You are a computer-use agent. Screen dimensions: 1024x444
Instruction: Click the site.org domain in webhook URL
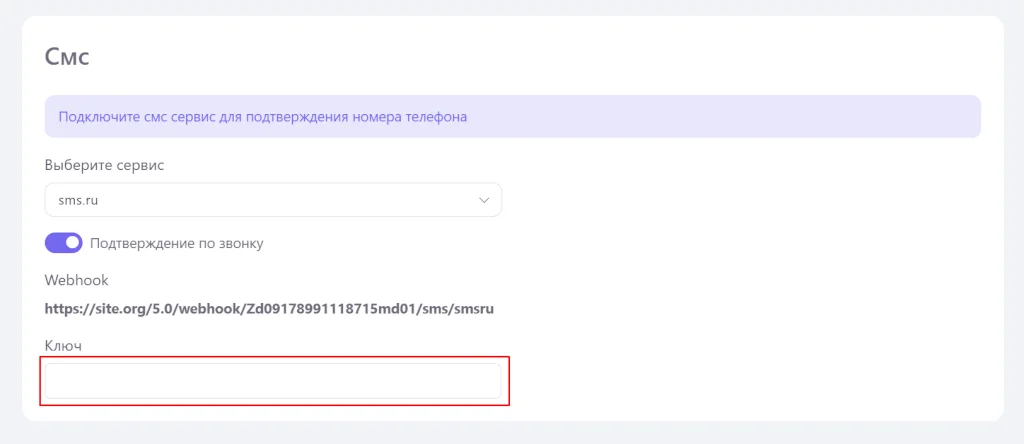pos(123,309)
